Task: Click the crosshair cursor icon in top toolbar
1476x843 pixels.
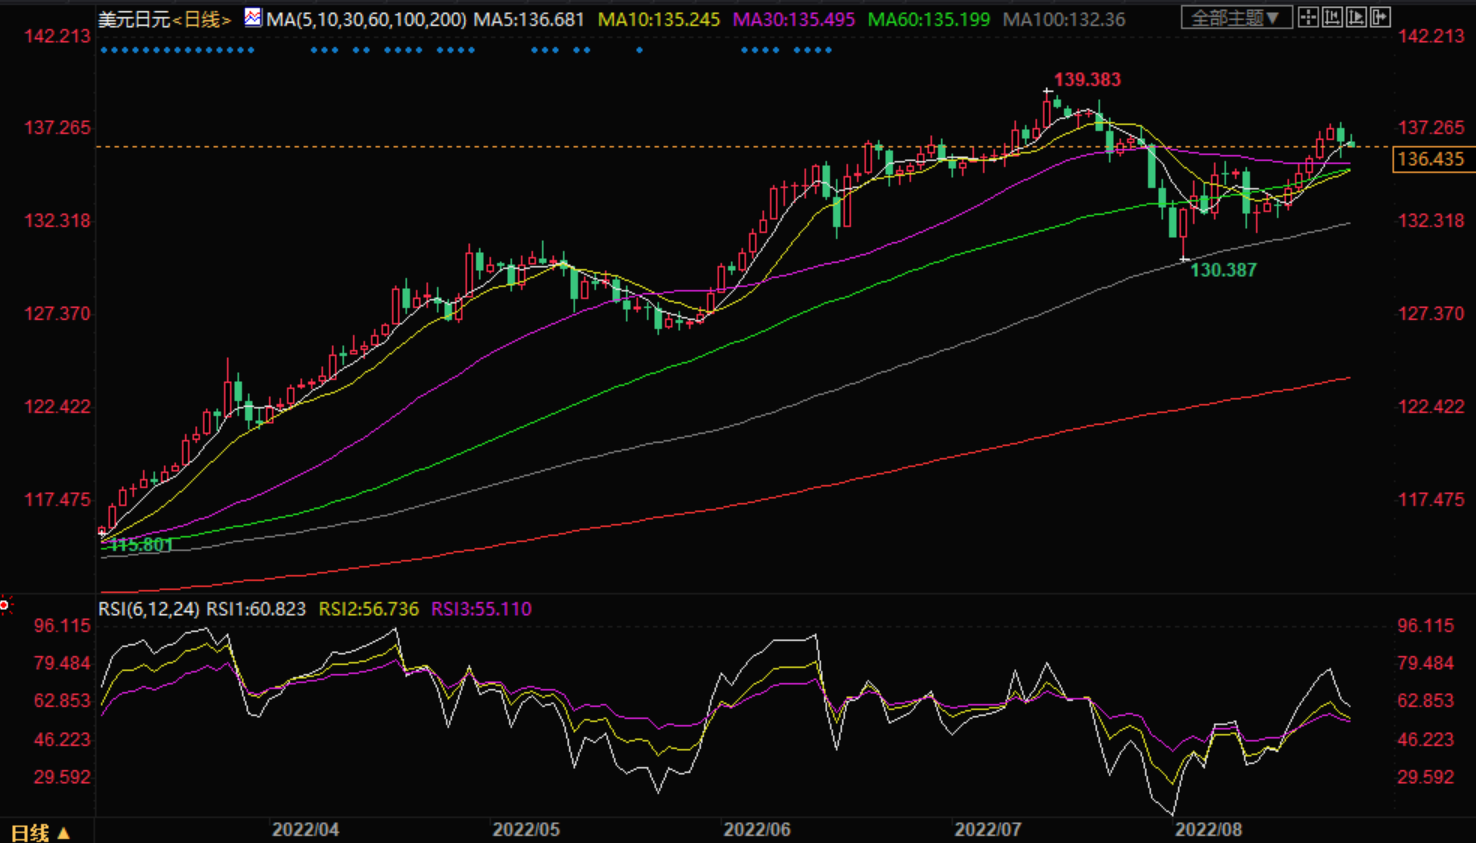Action: tap(1308, 17)
